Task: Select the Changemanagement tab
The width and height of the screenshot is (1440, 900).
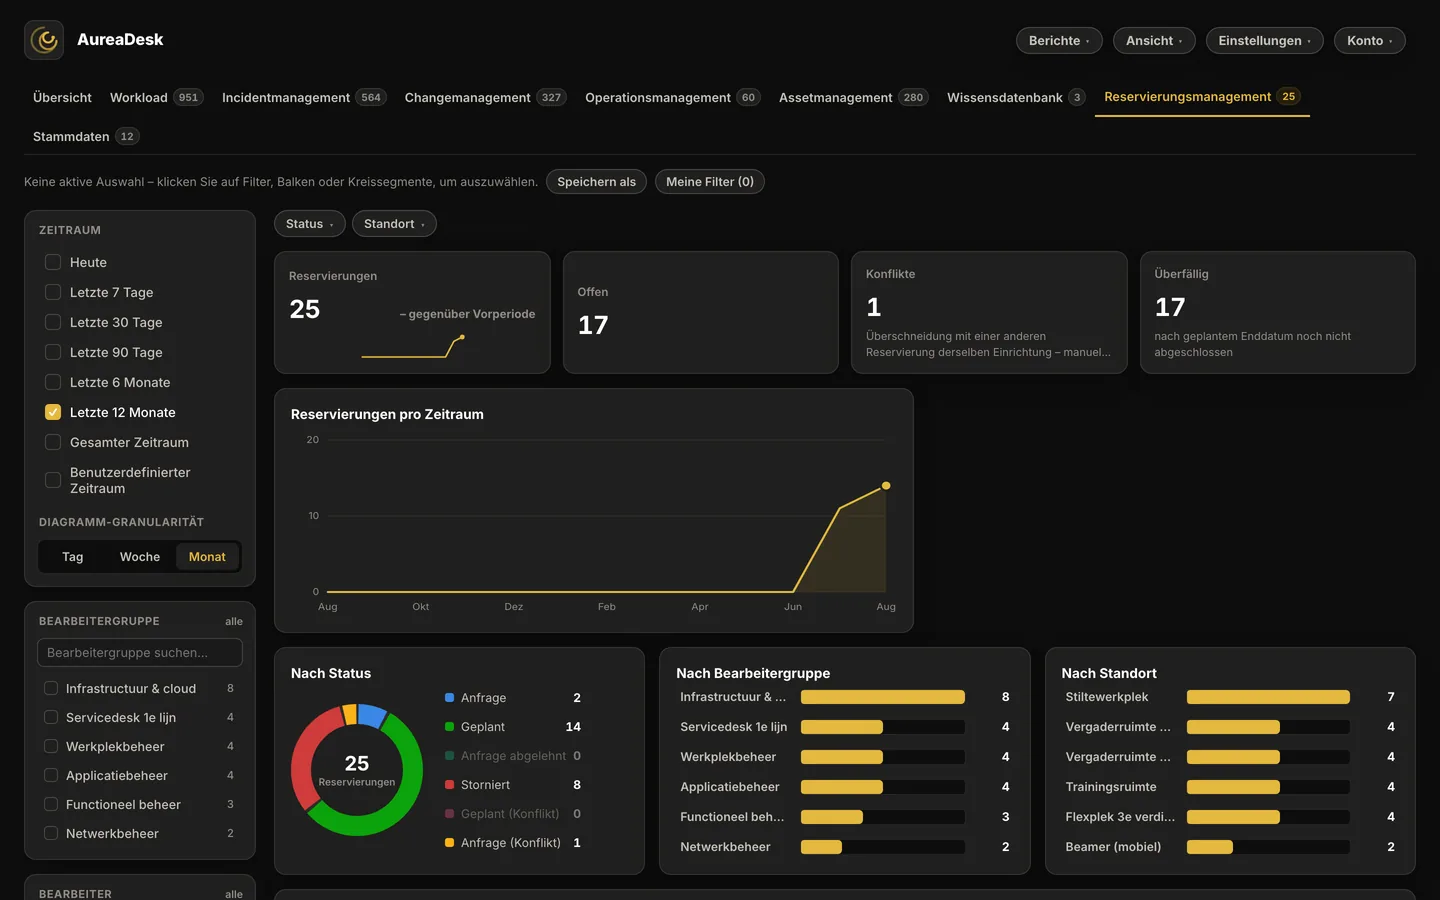Action: click(486, 97)
